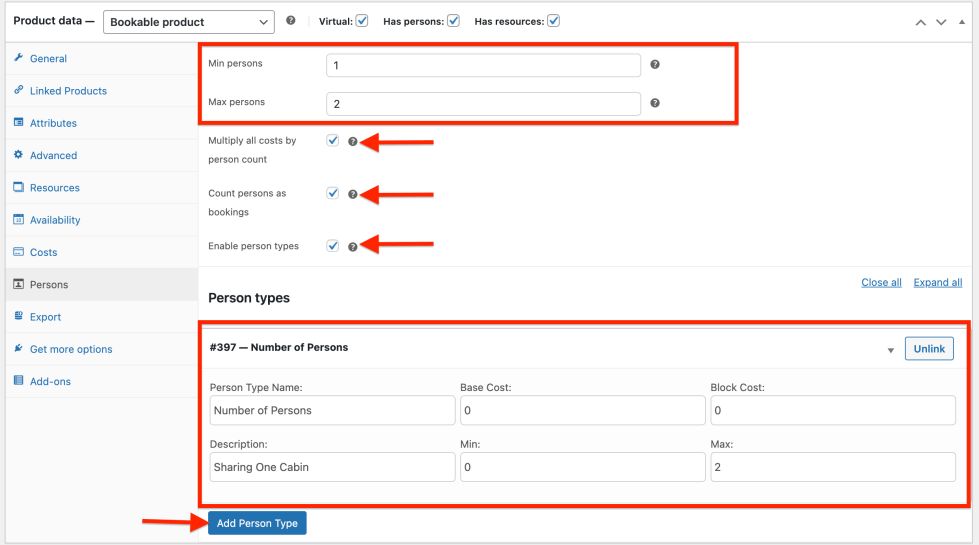The width and height of the screenshot is (979, 545).
Task: Open the Availability tab
Action: click(55, 220)
